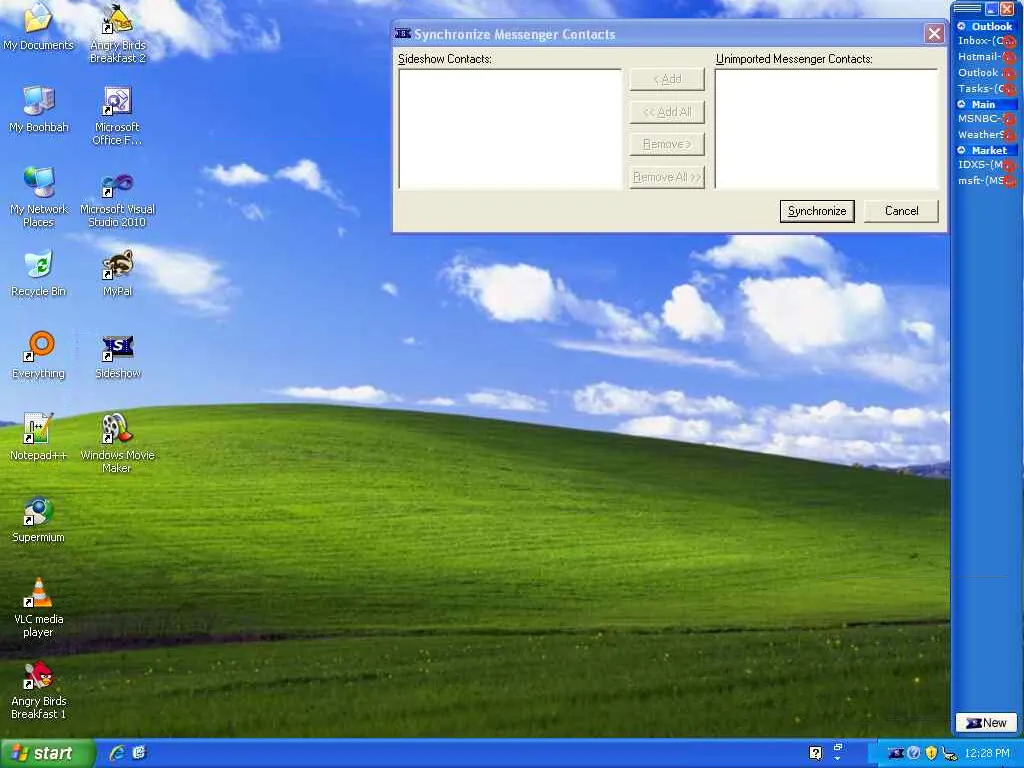Click the '<< Add All' button
The width and height of the screenshot is (1024, 768).
(667, 112)
